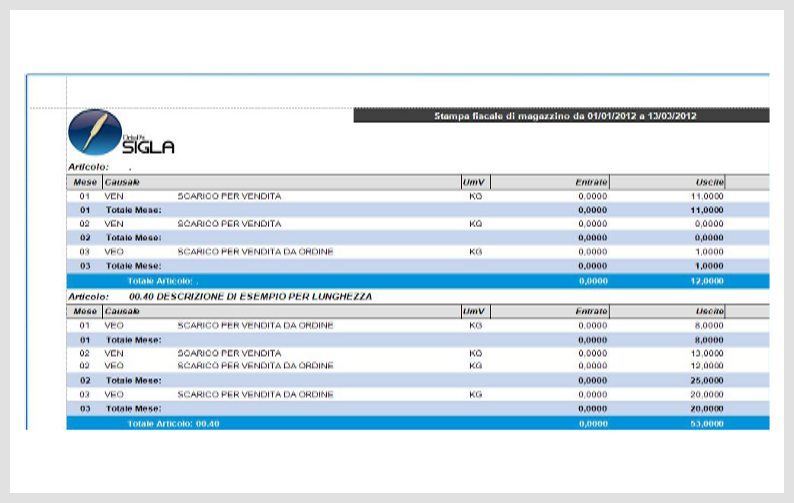The image size is (794, 503).
Task: Click 'Totale Articolo: .' summary row
Action: click(418, 281)
